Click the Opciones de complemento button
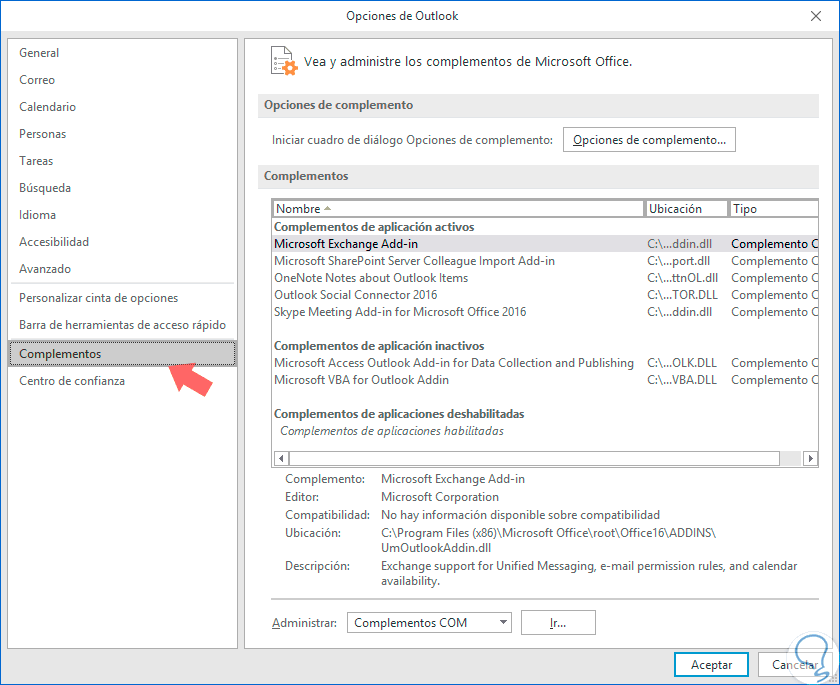840x685 pixels. 649,140
